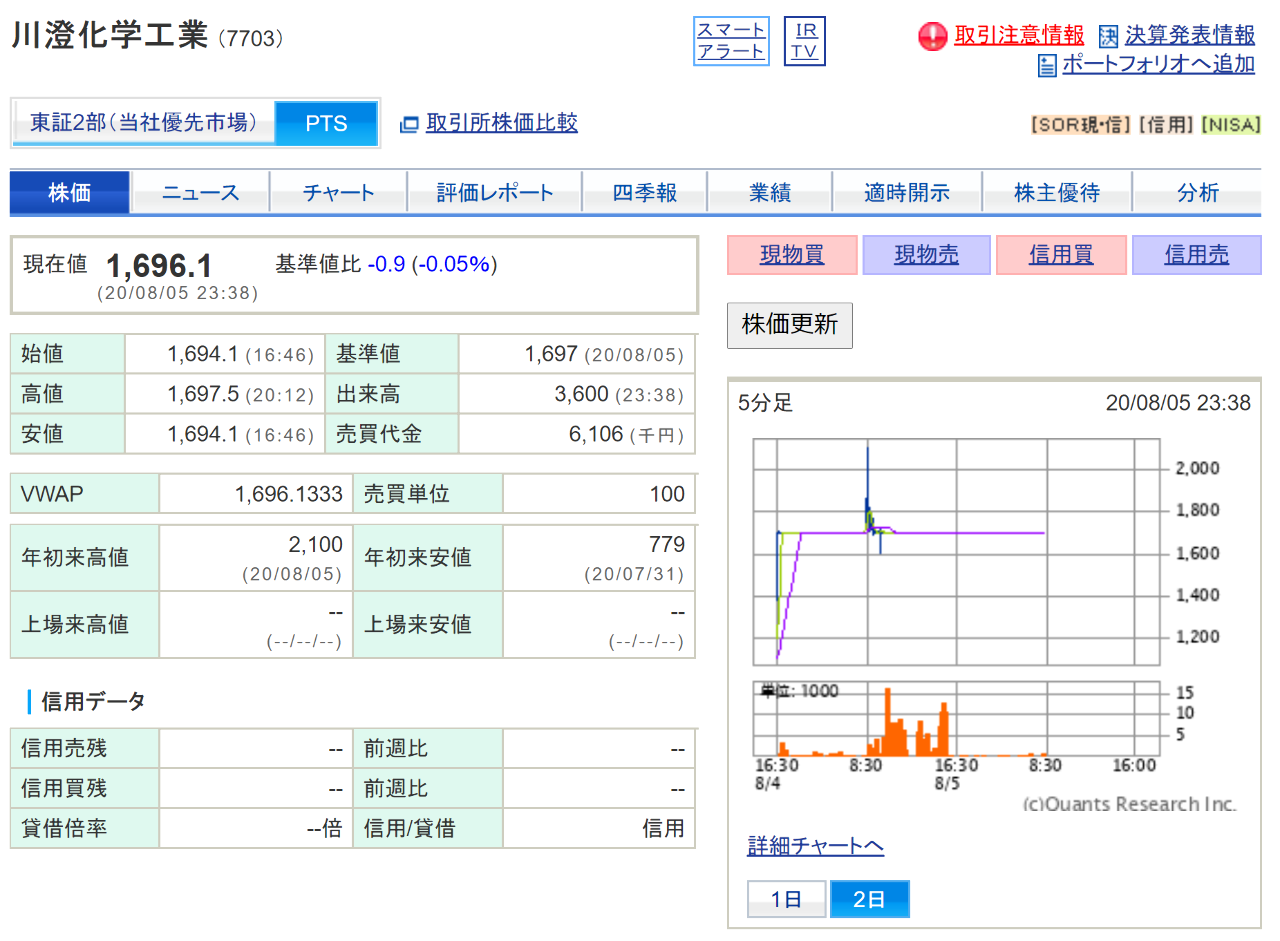This screenshot has height=941, width=1280.
Task: Select the 2日 chart range
Action: [x=869, y=899]
